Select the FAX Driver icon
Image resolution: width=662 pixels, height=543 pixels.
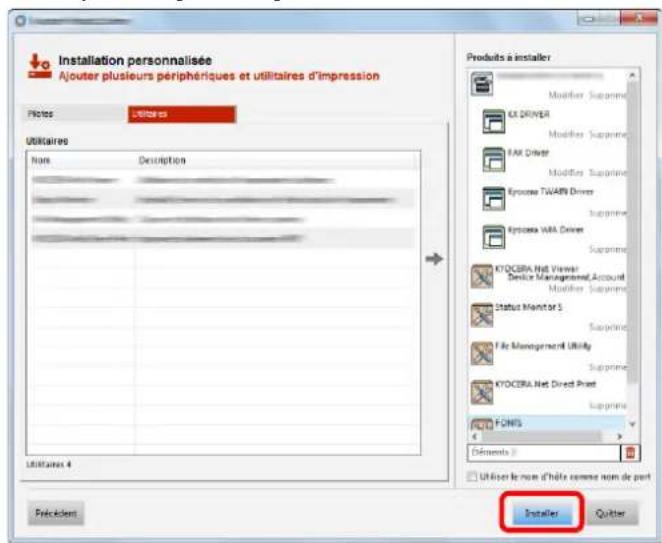pos(494,159)
